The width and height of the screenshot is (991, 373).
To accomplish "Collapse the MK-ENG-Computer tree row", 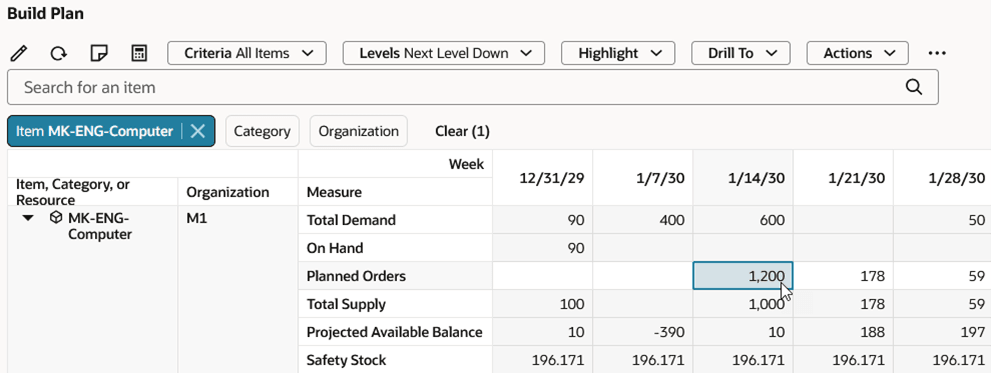I will [28, 219].
